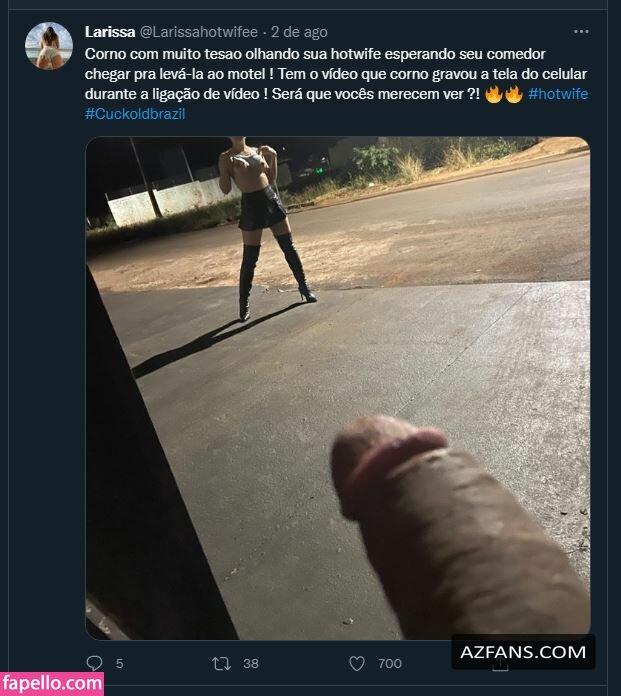The image size is (621, 696).
Task: Click the reply speech bubble icon
Action: [94, 664]
